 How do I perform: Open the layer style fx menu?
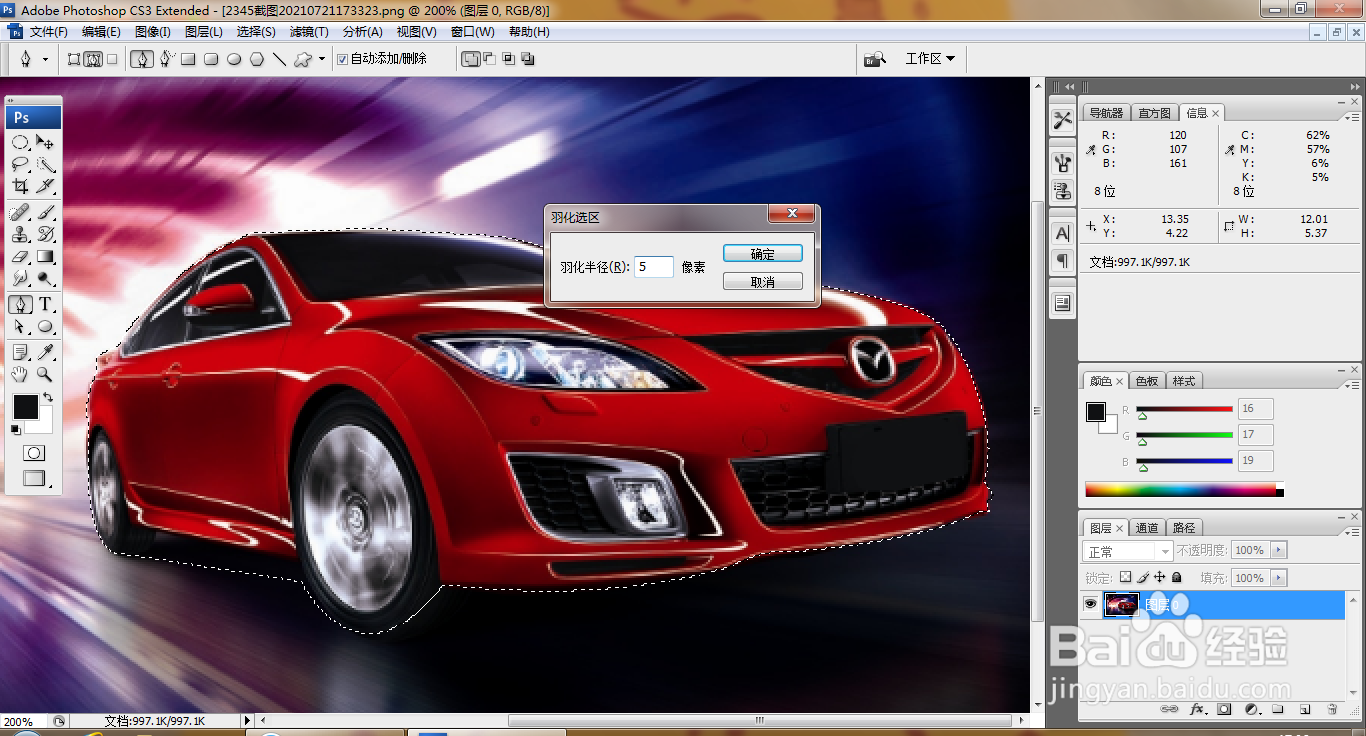(x=1196, y=709)
